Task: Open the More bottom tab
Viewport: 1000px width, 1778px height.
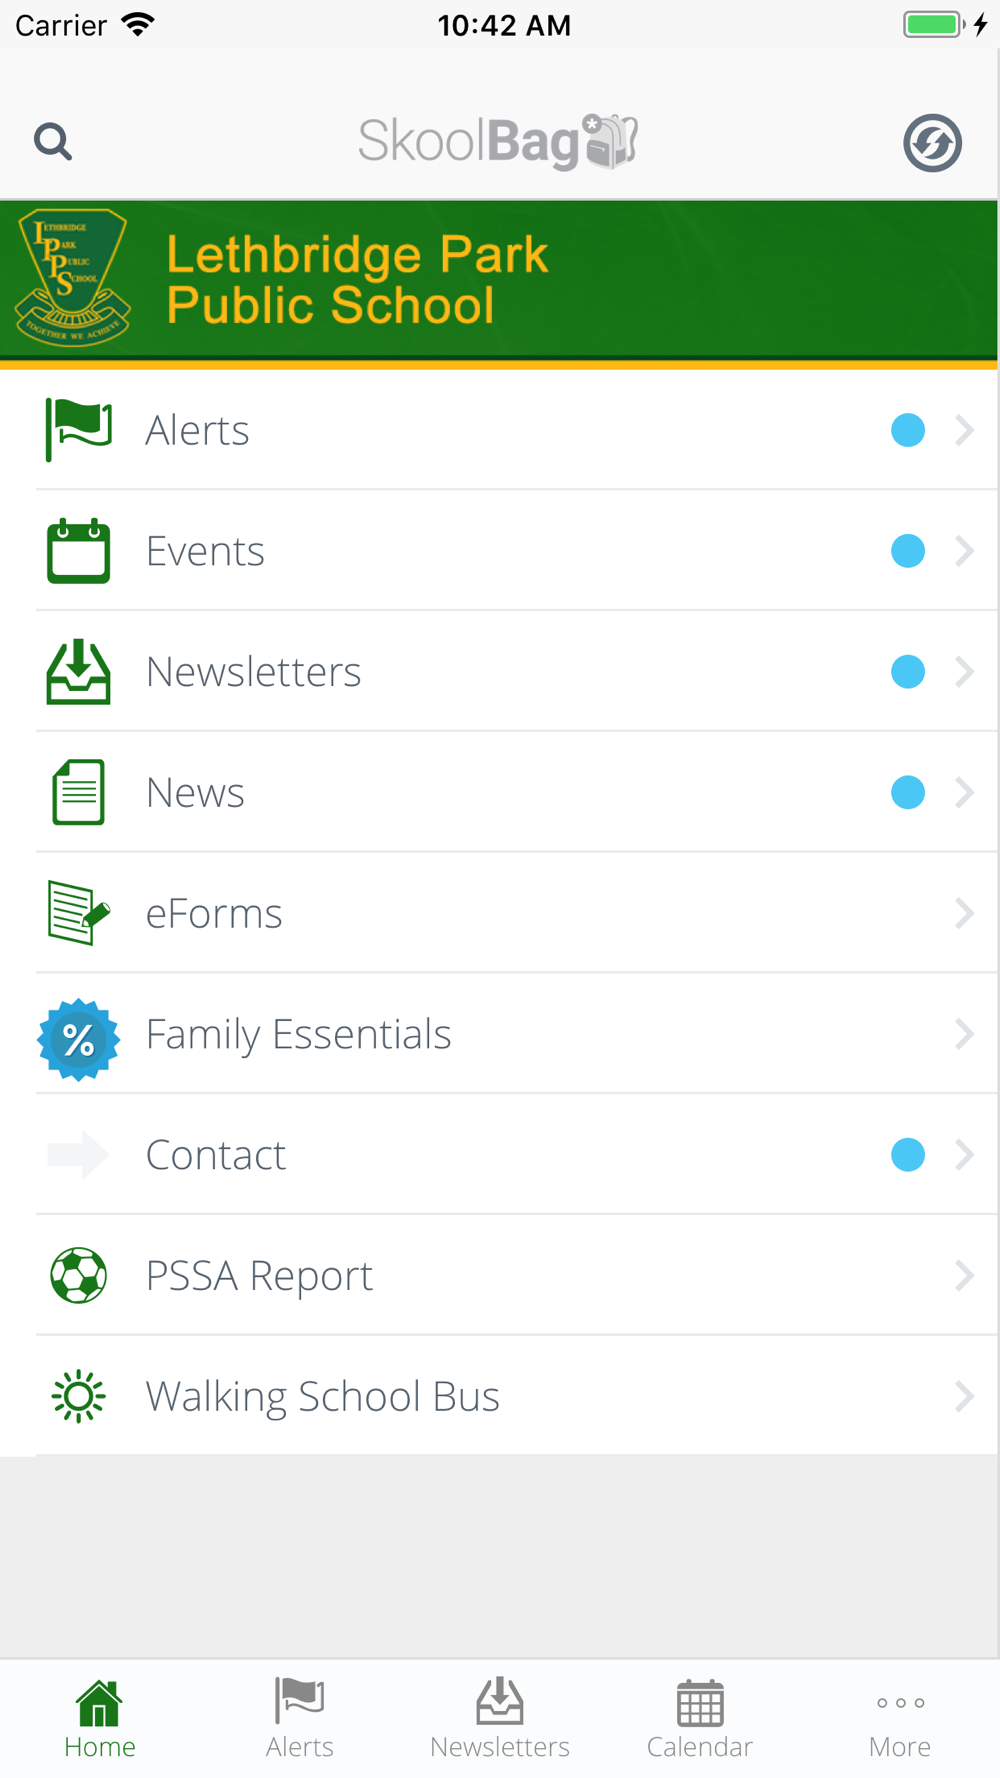Action: click(900, 1720)
